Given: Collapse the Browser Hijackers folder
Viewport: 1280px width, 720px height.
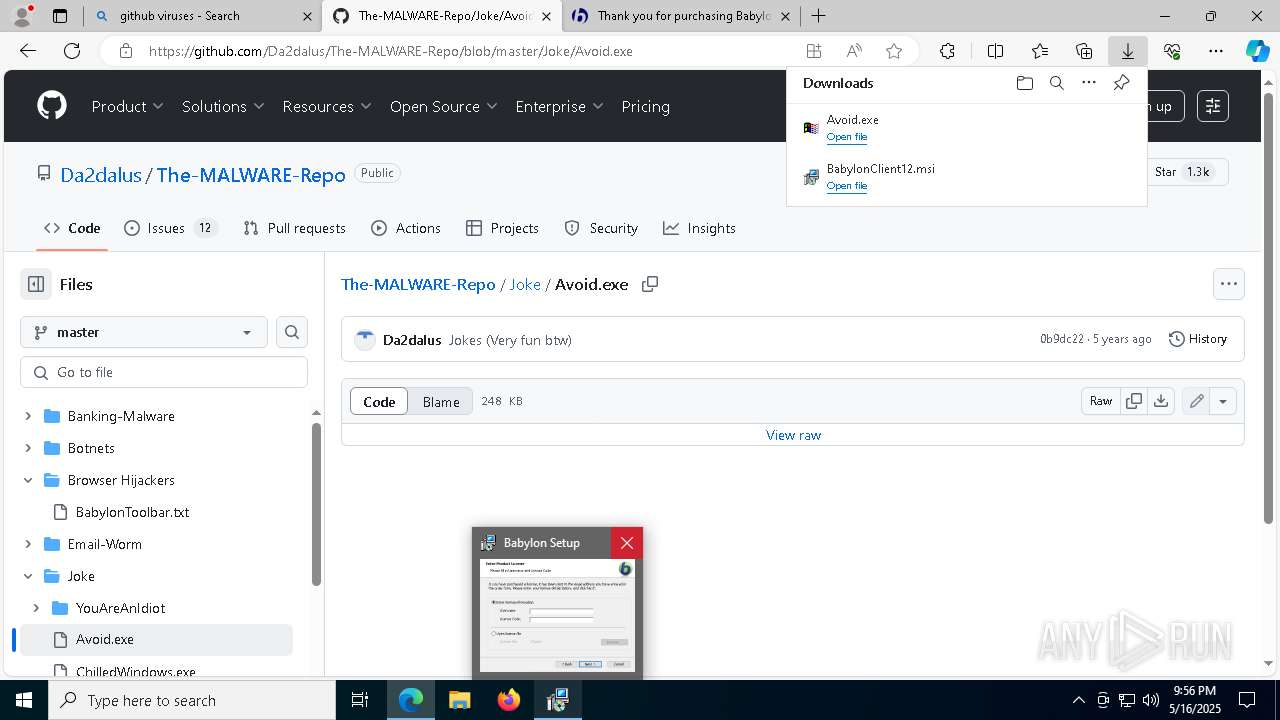Looking at the screenshot, I should tap(28, 480).
